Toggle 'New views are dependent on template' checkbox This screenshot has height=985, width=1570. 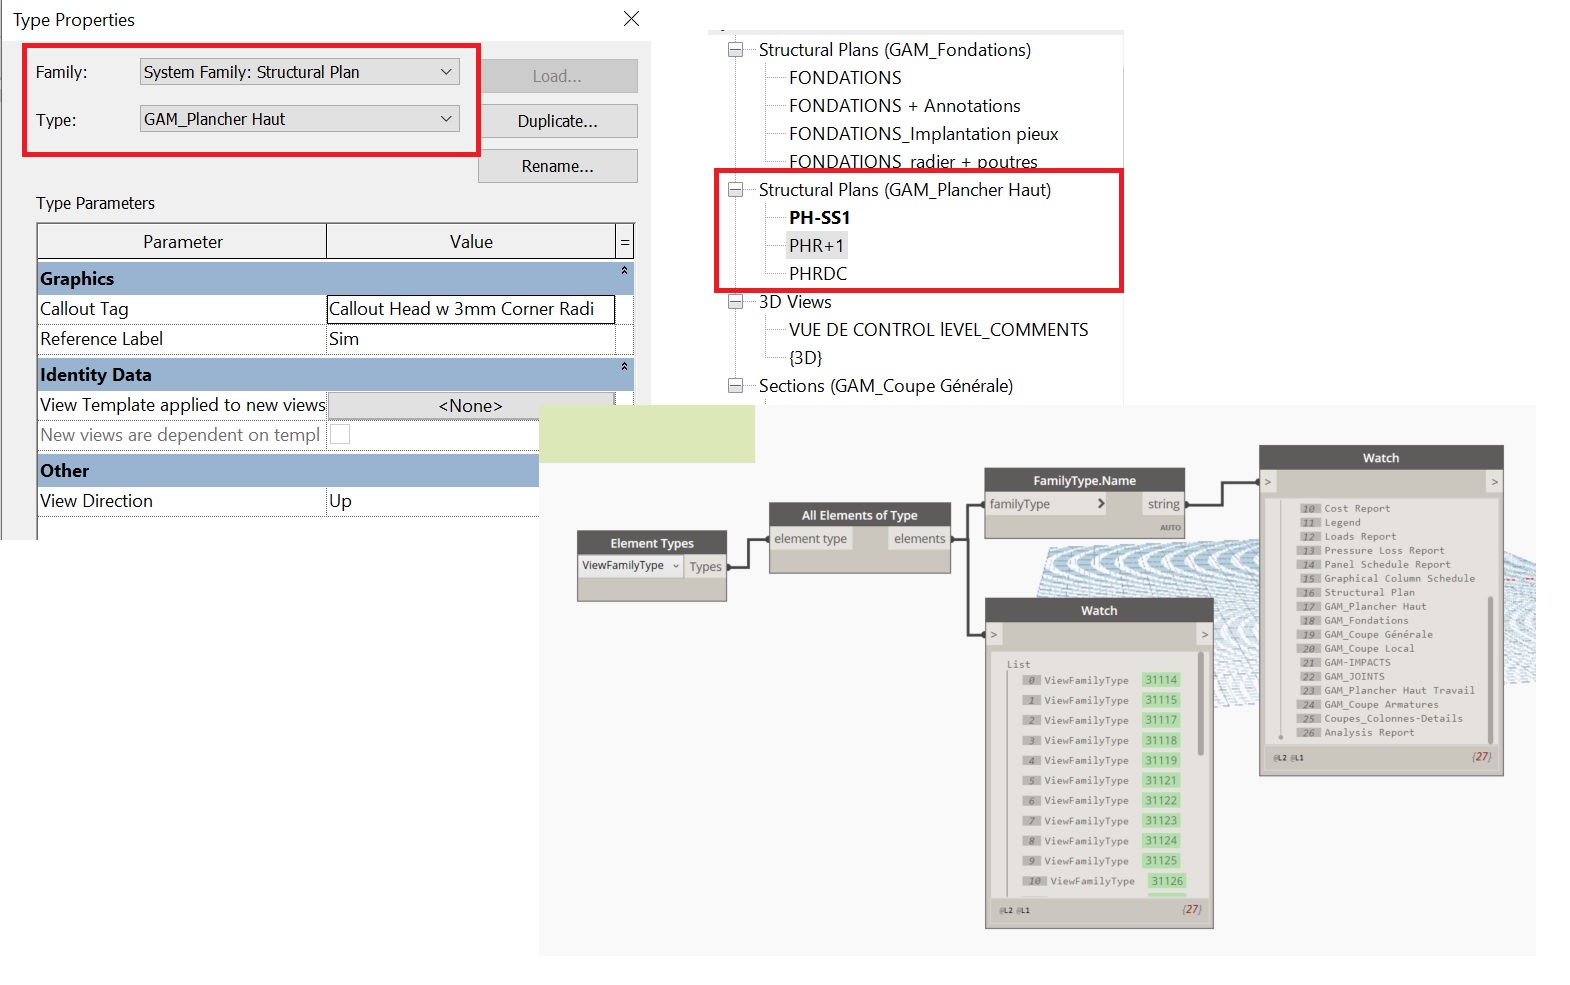[x=340, y=435]
